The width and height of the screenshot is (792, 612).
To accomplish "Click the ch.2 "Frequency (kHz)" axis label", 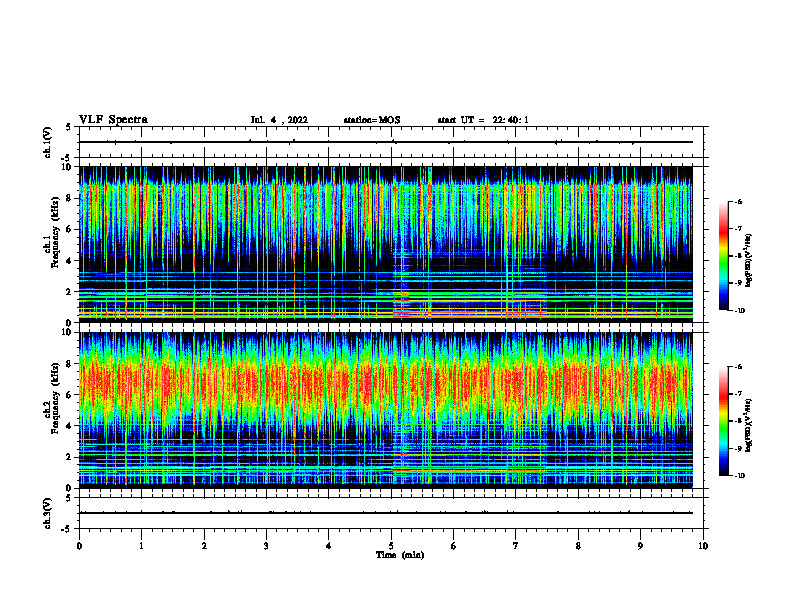I will tap(58, 397).
